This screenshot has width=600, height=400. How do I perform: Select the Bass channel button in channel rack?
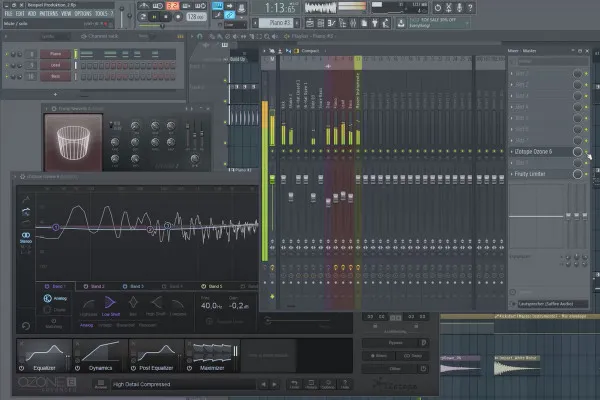pos(55,76)
